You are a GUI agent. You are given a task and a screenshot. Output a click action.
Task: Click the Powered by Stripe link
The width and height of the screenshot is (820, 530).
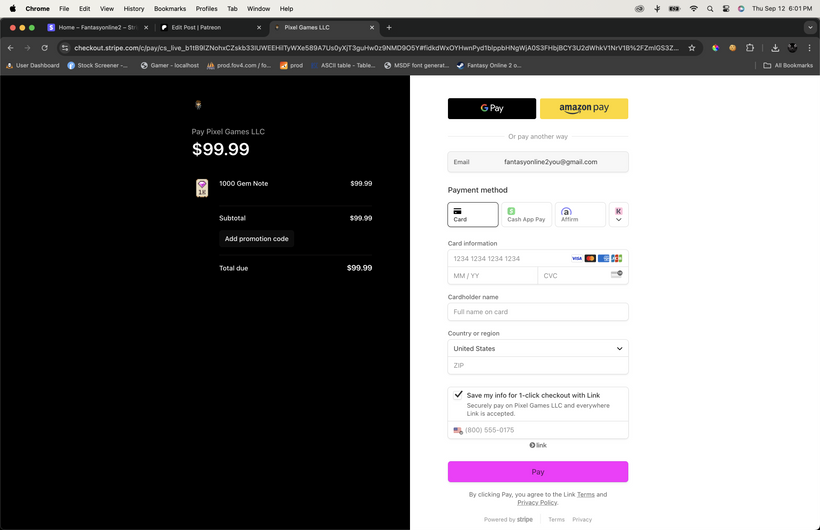point(508,520)
